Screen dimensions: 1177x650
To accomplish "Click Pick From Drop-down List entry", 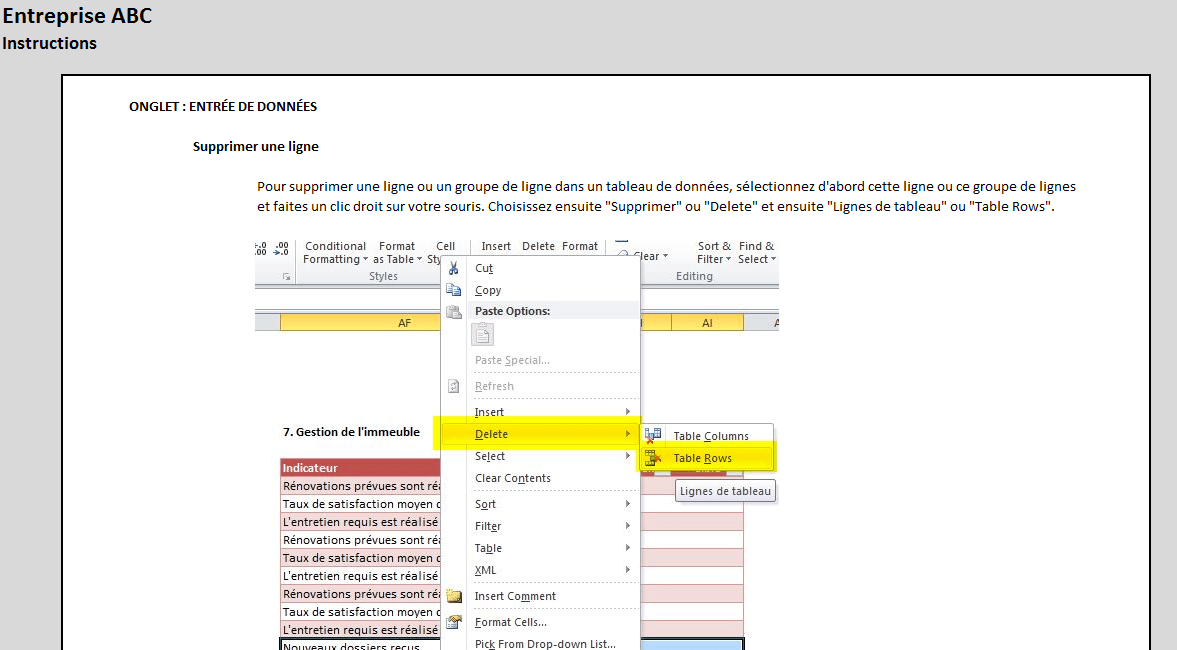I will pyautogui.click(x=544, y=643).
